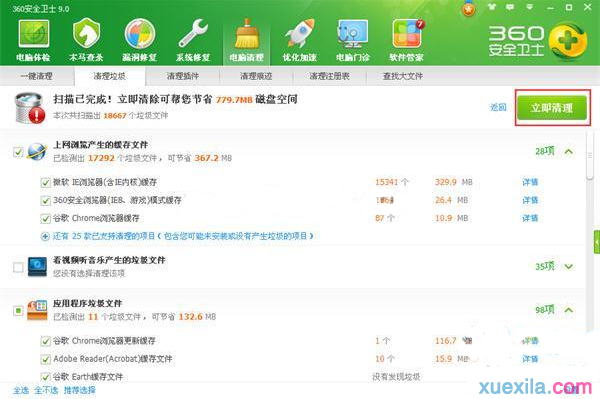Click 还有 25 款已支持清理的项目 link

pyautogui.click(x=183, y=236)
